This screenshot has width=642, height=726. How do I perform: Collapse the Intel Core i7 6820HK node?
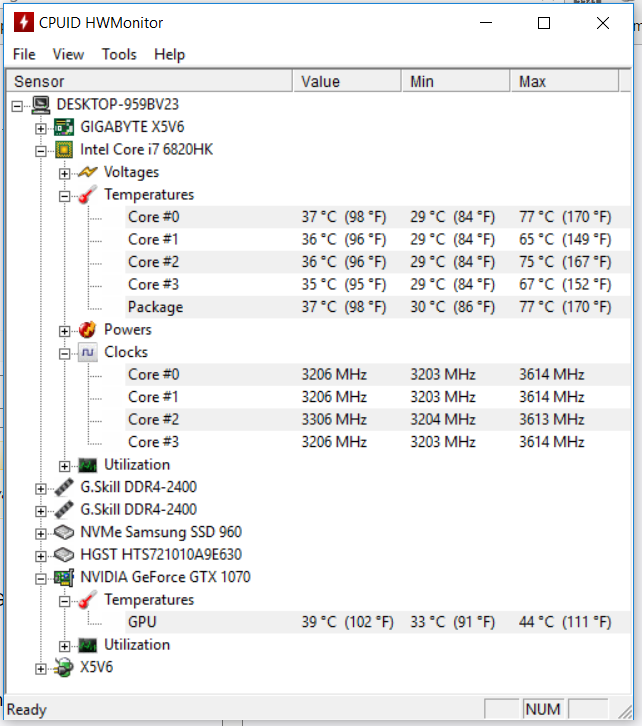pyautogui.click(x=41, y=151)
